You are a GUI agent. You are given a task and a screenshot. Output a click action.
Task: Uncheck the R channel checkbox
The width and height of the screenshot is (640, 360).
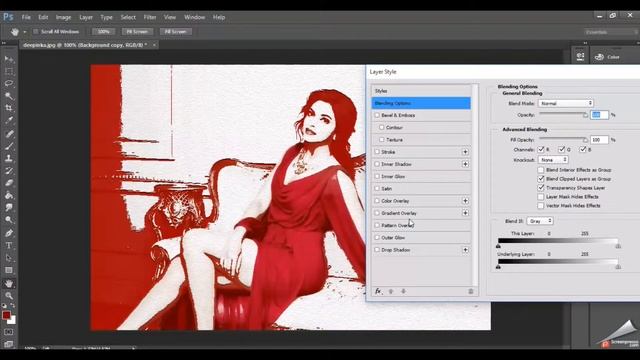(541, 149)
